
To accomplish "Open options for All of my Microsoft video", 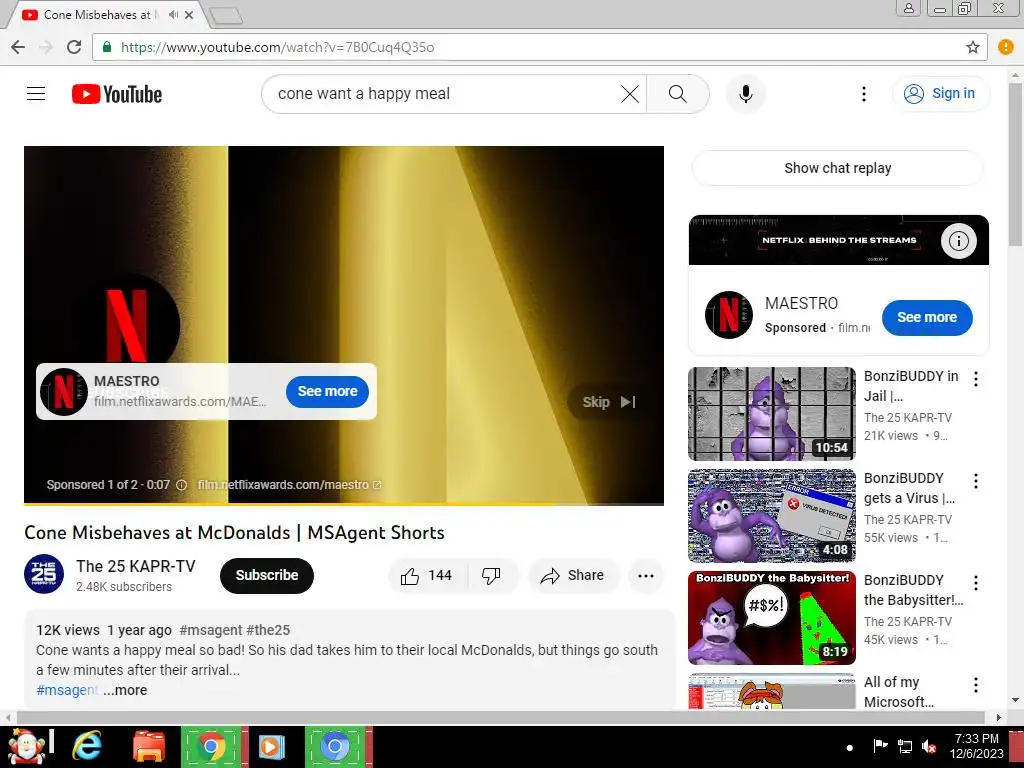I will click(x=976, y=684).
